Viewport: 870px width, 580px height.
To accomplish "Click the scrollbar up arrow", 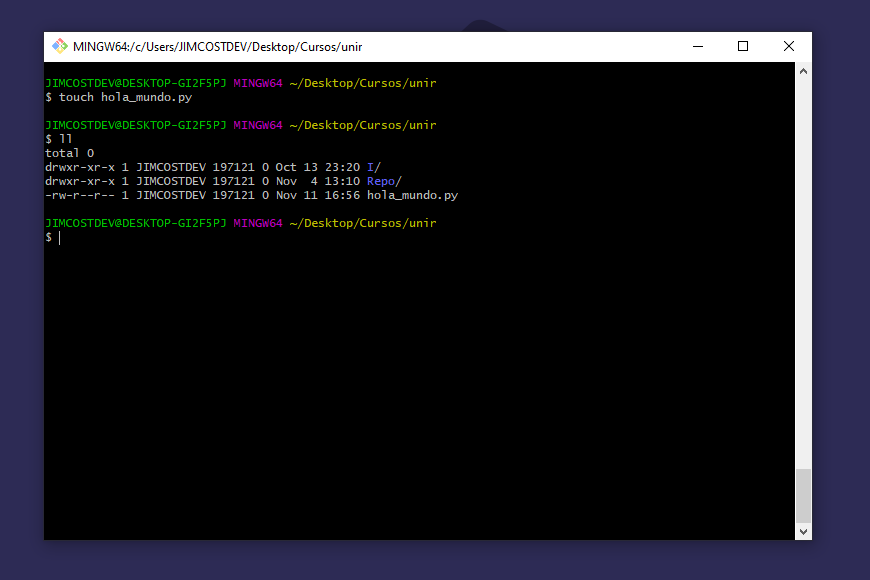I will 802,70.
